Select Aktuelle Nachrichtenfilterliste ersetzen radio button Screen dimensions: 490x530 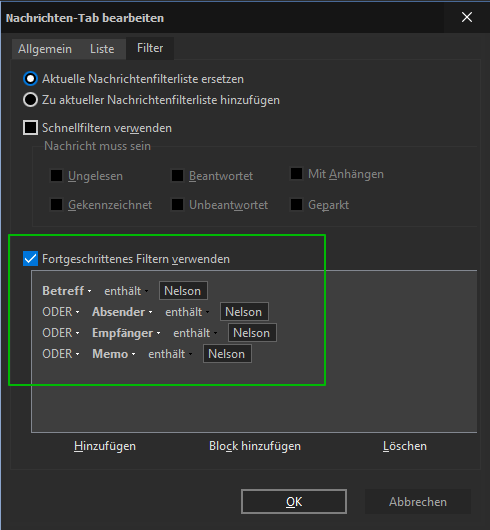pyautogui.click(x=30, y=79)
